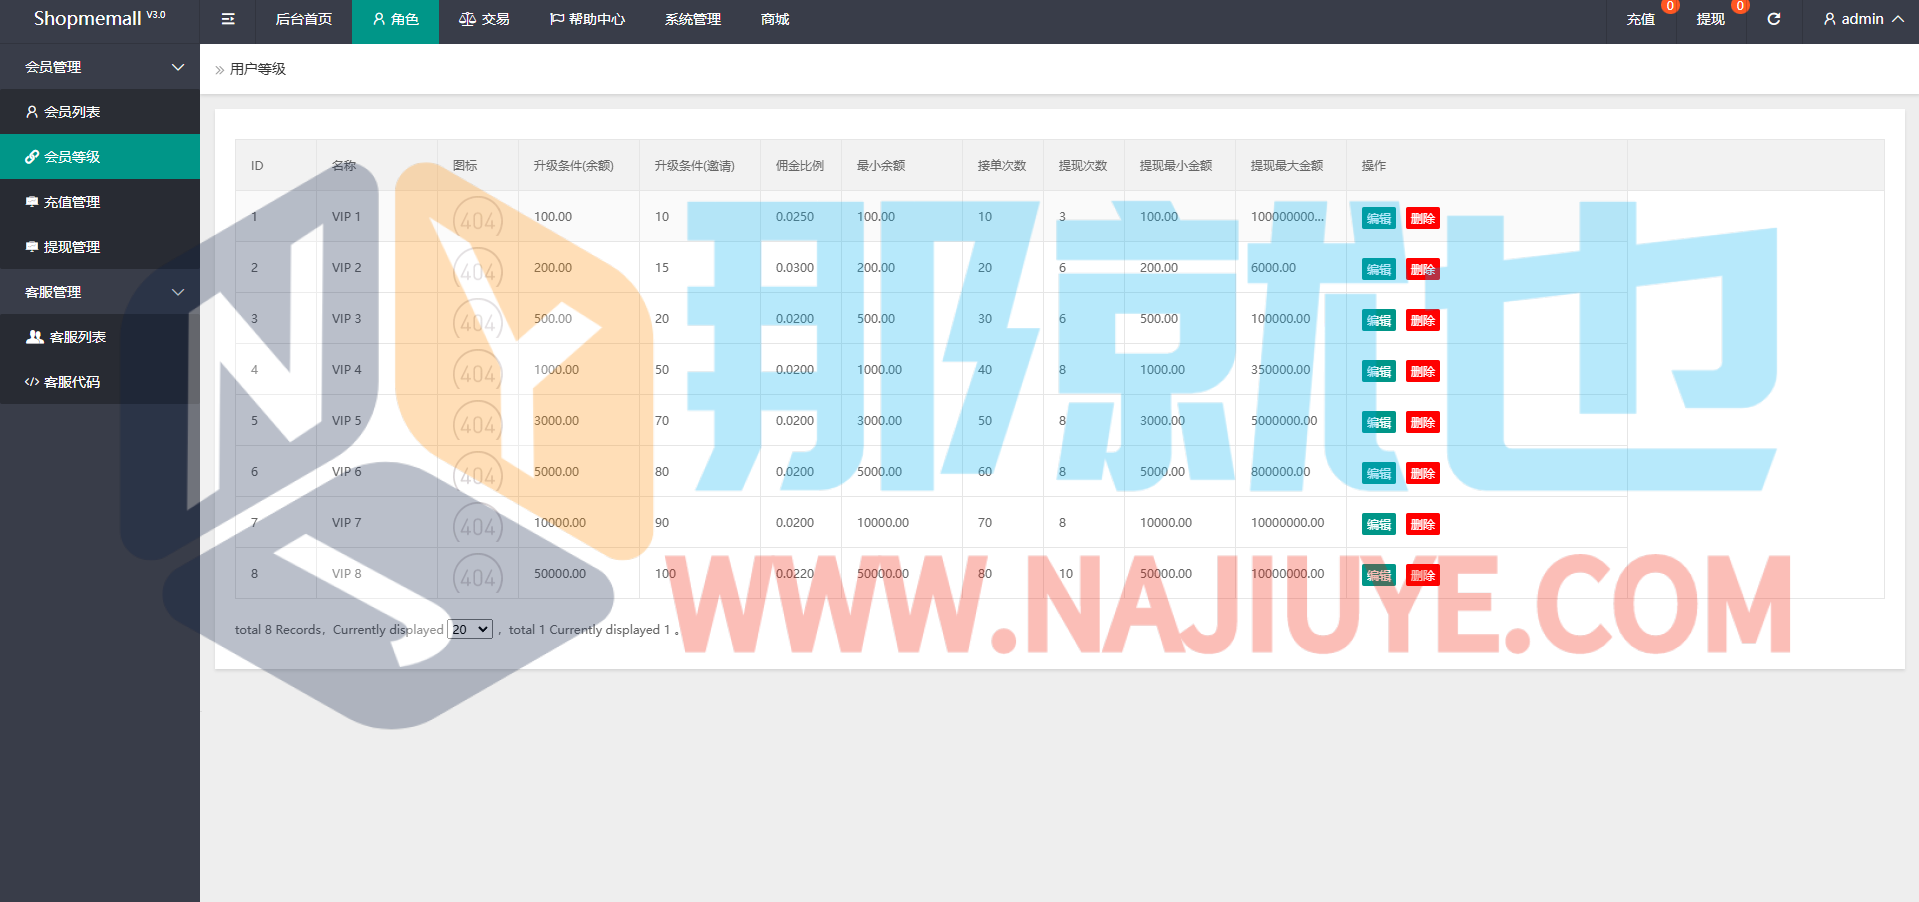Open the 充值 notification badge item
The width and height of the screenshot is (1919, 902).
(1641, 19)
